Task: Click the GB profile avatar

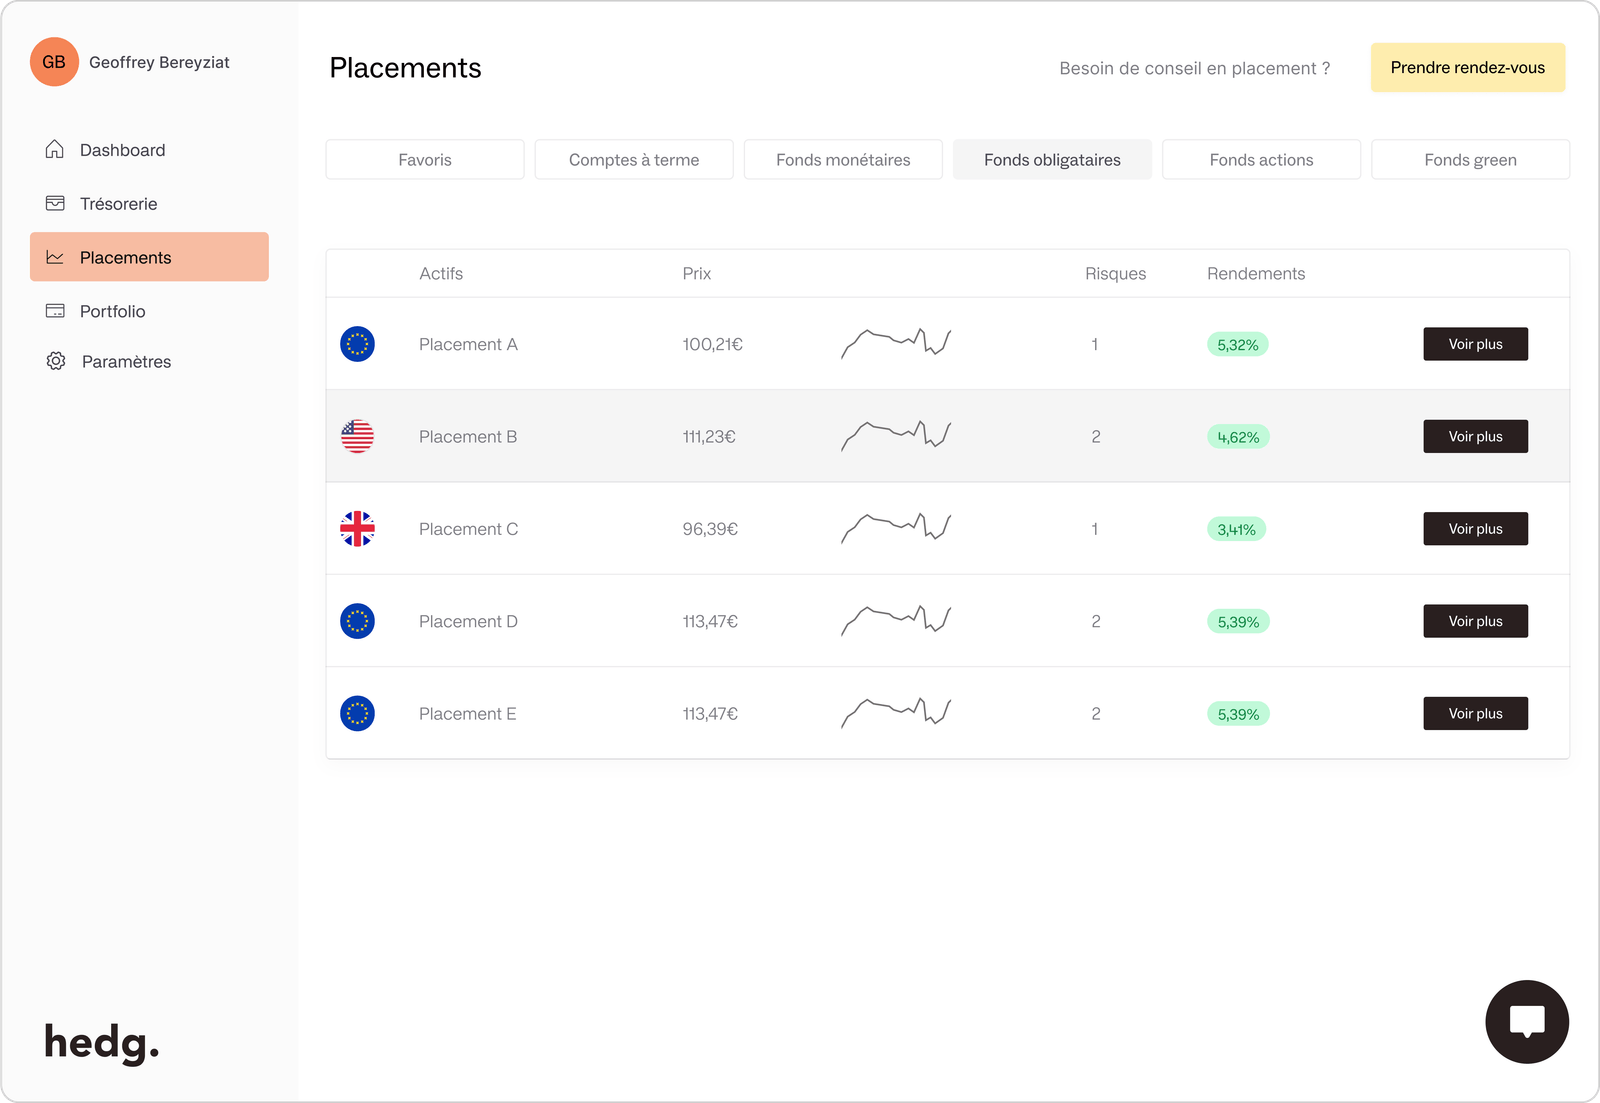Action: point(54,61)
